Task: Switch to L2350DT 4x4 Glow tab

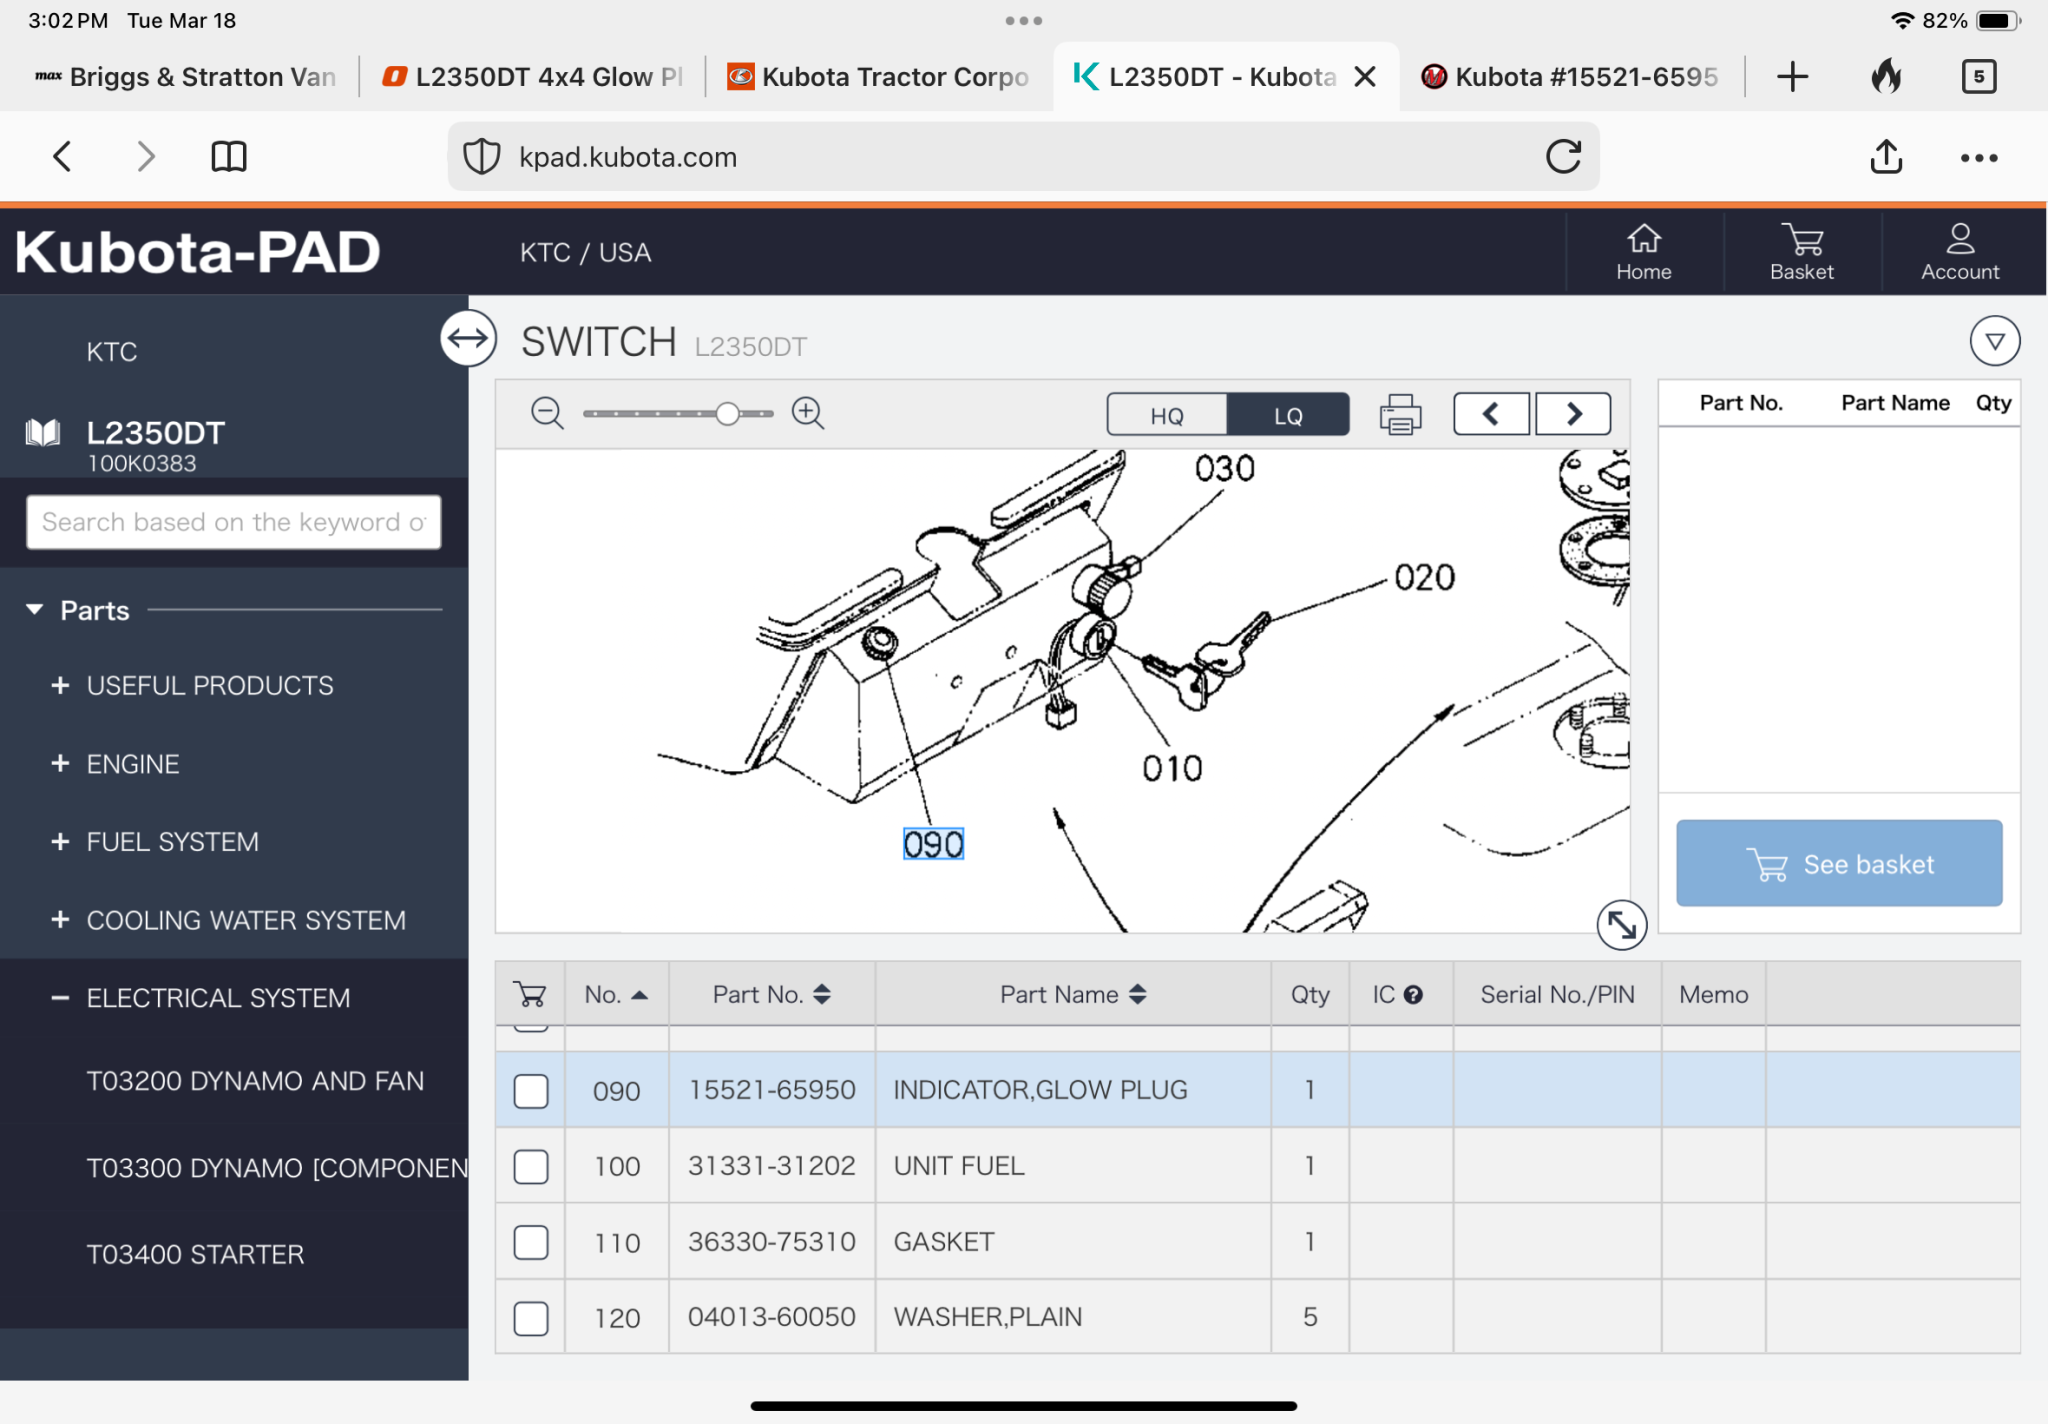Action: coord(533,77)
